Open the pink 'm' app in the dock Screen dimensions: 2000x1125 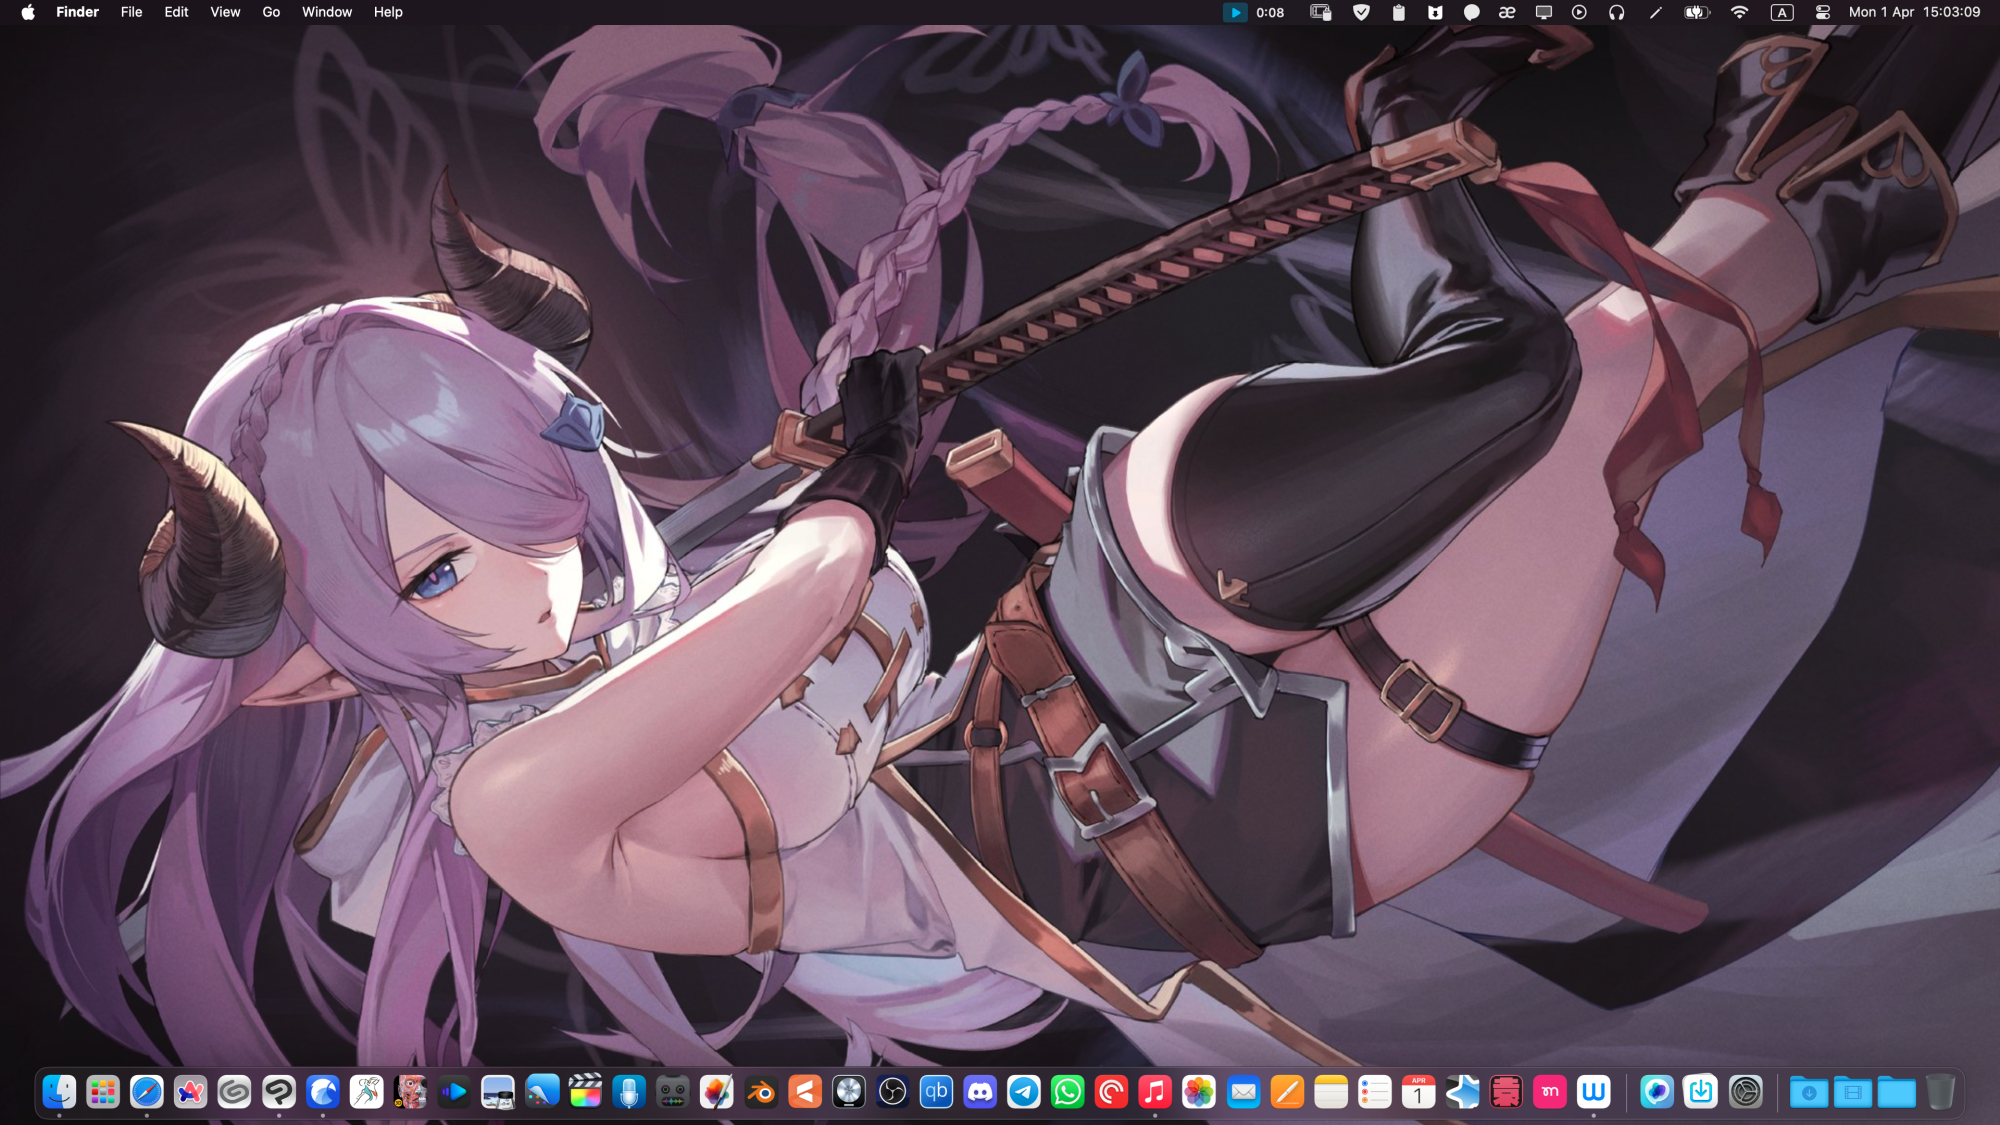[1550, 1092]
